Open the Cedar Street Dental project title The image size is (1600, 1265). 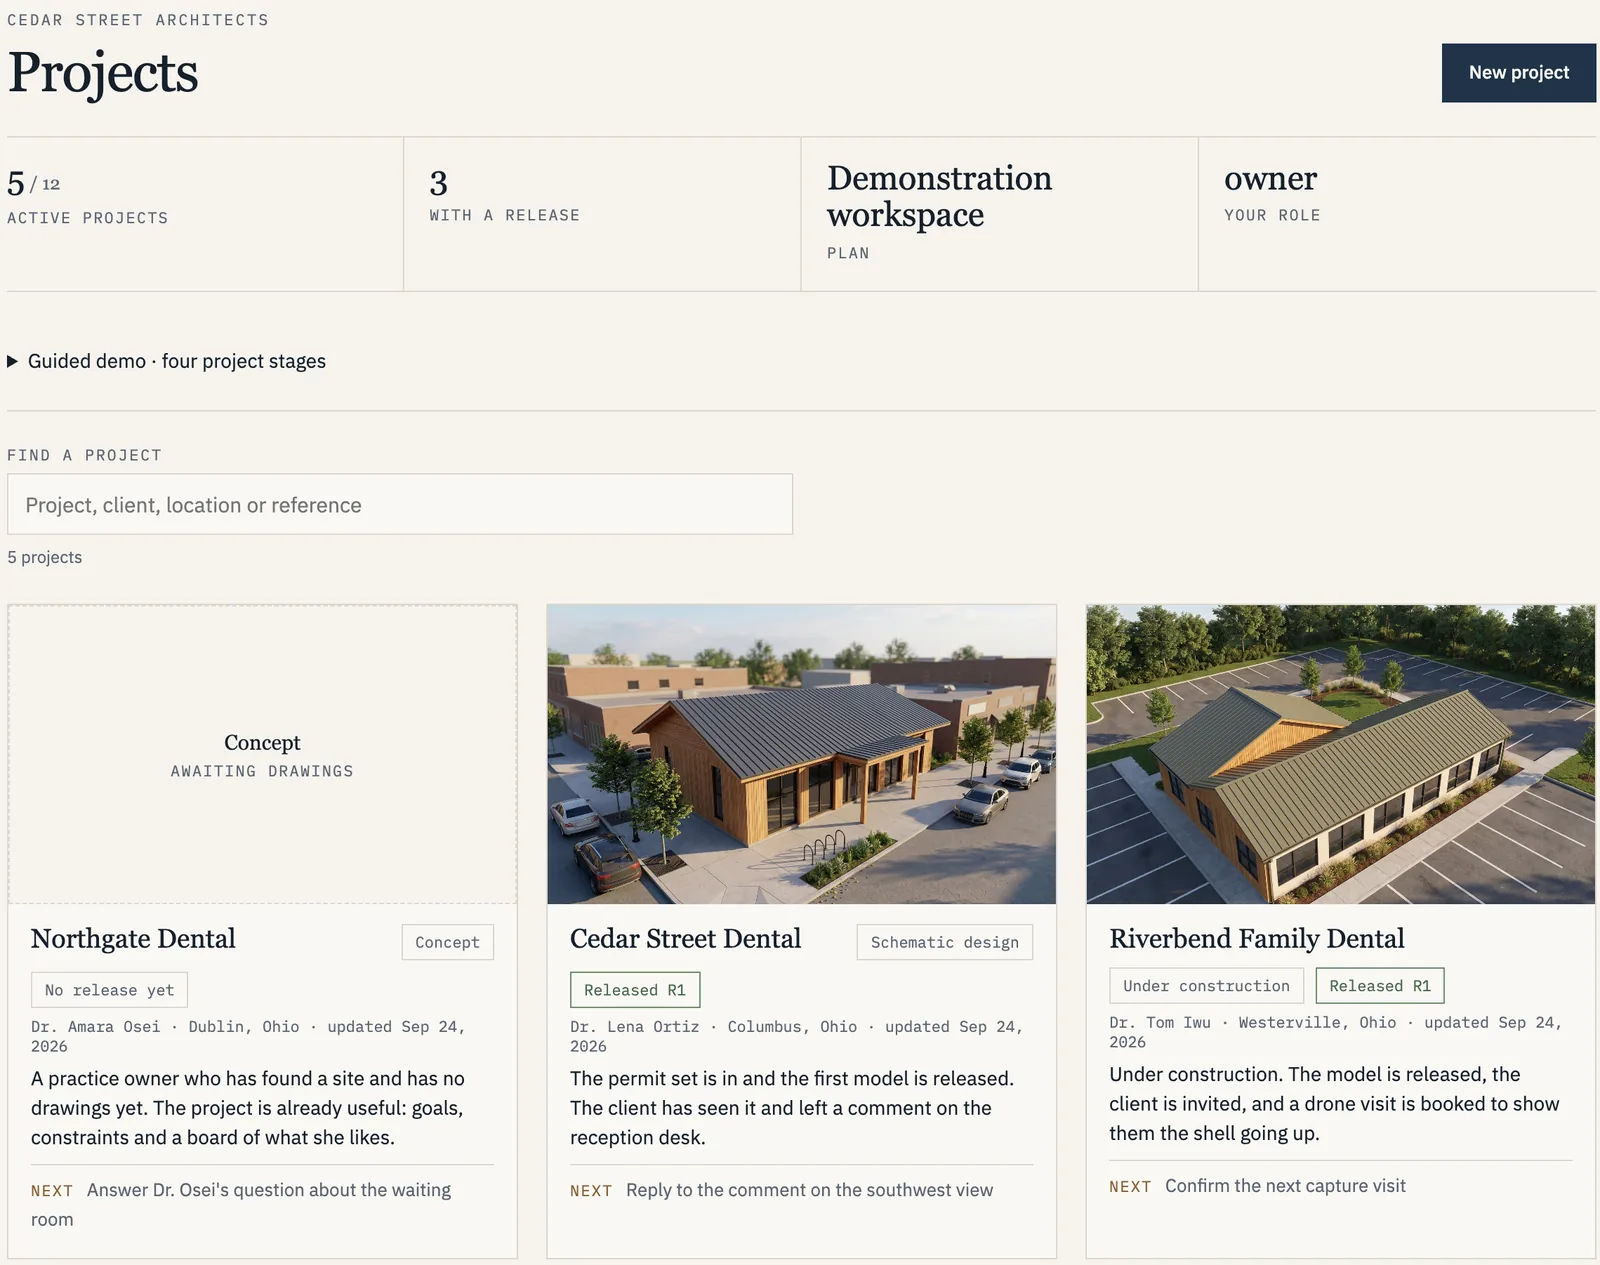[685, 939]
